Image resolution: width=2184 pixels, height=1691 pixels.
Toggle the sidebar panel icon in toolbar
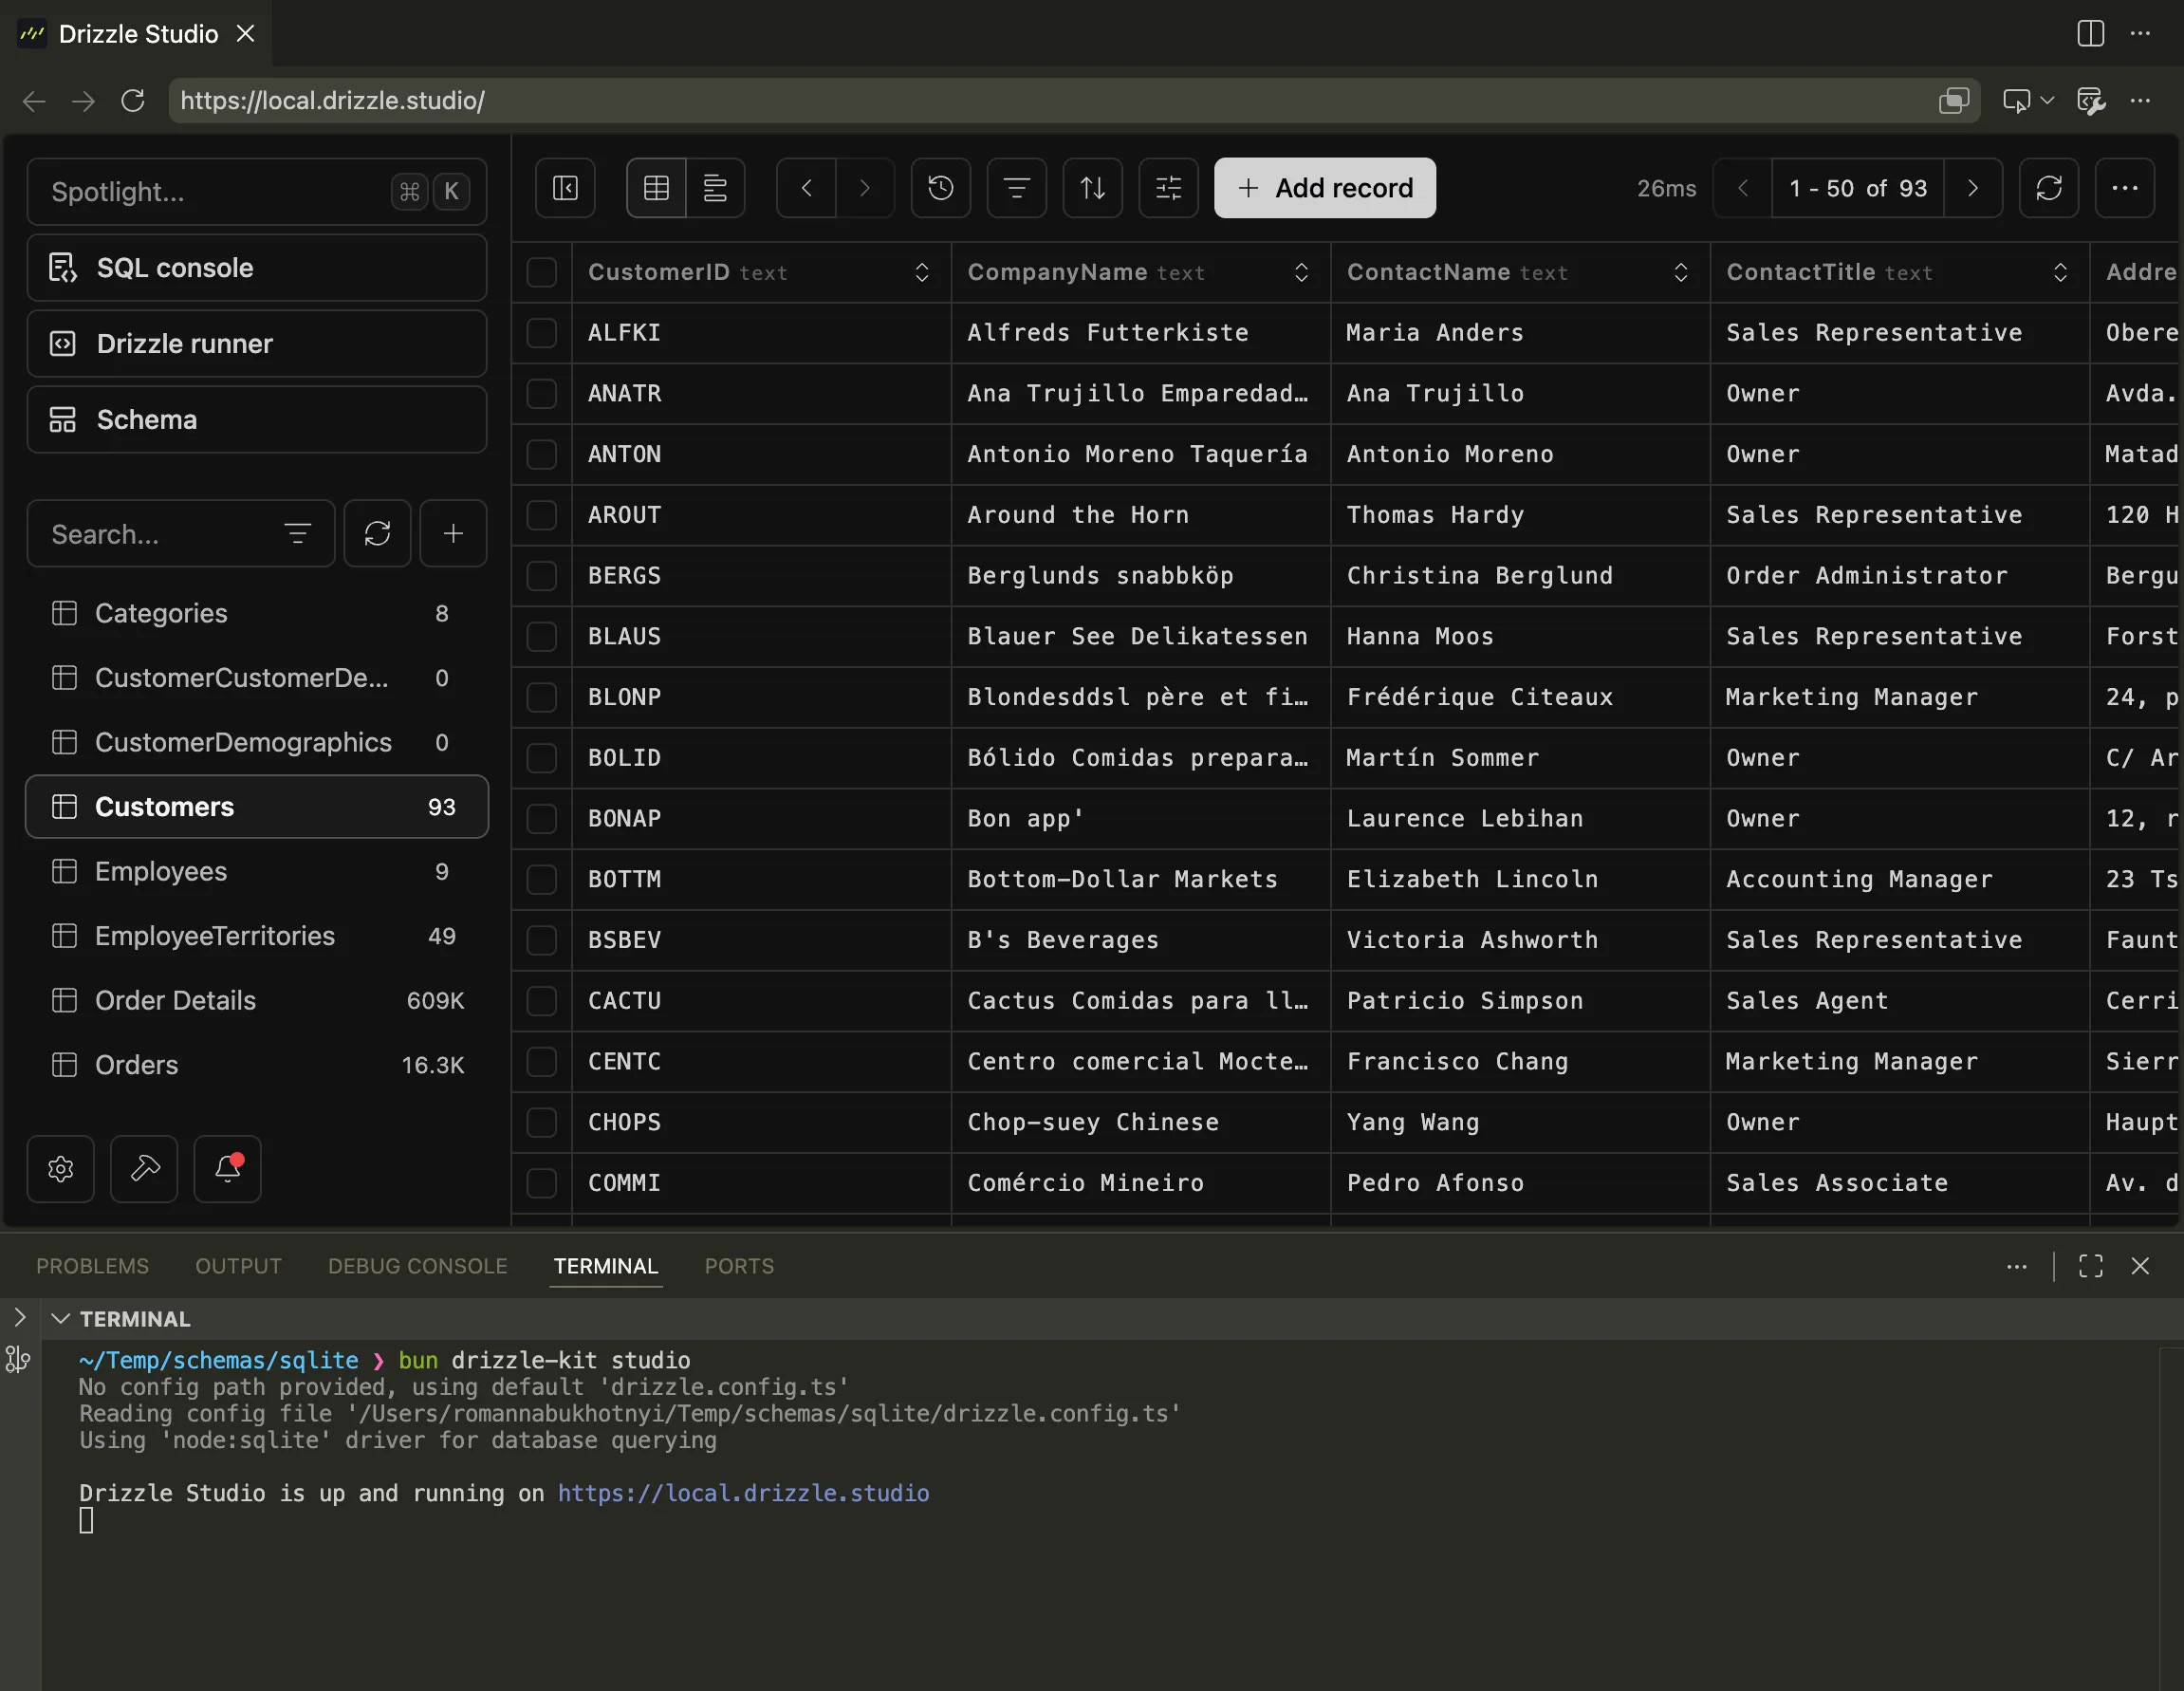coord(565,188)
